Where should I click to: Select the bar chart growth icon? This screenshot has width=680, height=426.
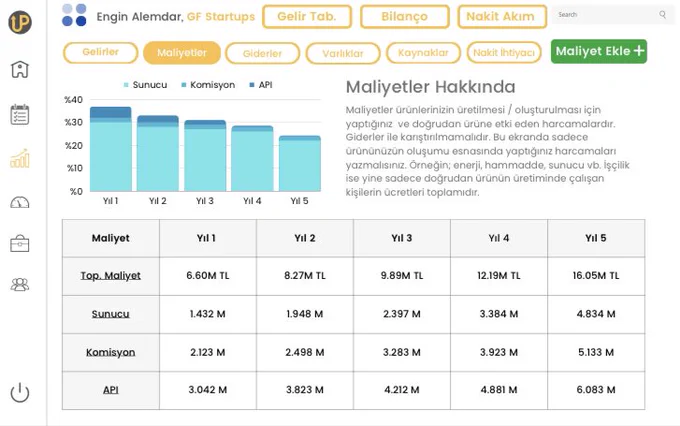pyautogui.click(x=20, y=158)
